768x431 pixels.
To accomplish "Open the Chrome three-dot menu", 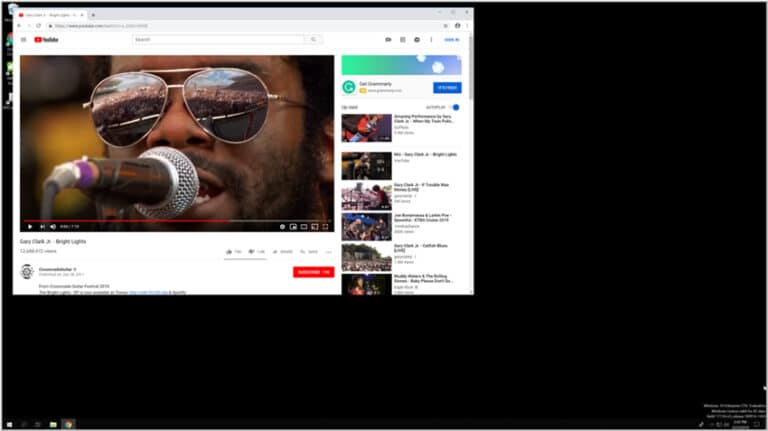I will [467, 25].
